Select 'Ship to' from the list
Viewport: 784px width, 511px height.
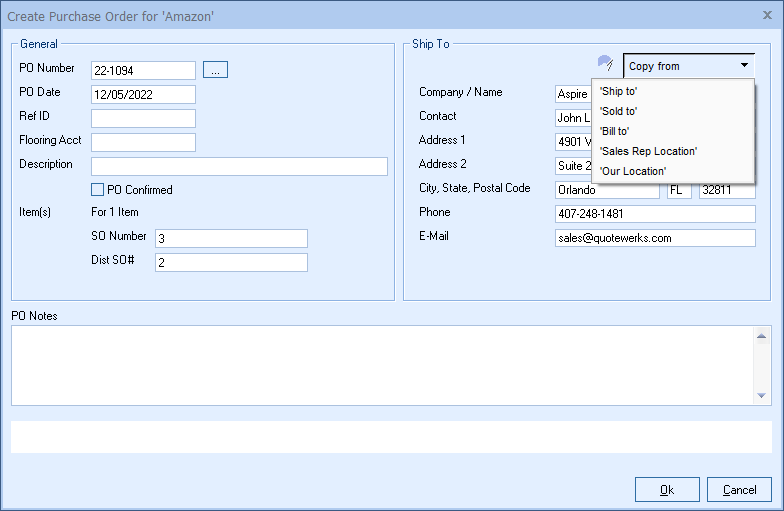click(x=618, y=91)
